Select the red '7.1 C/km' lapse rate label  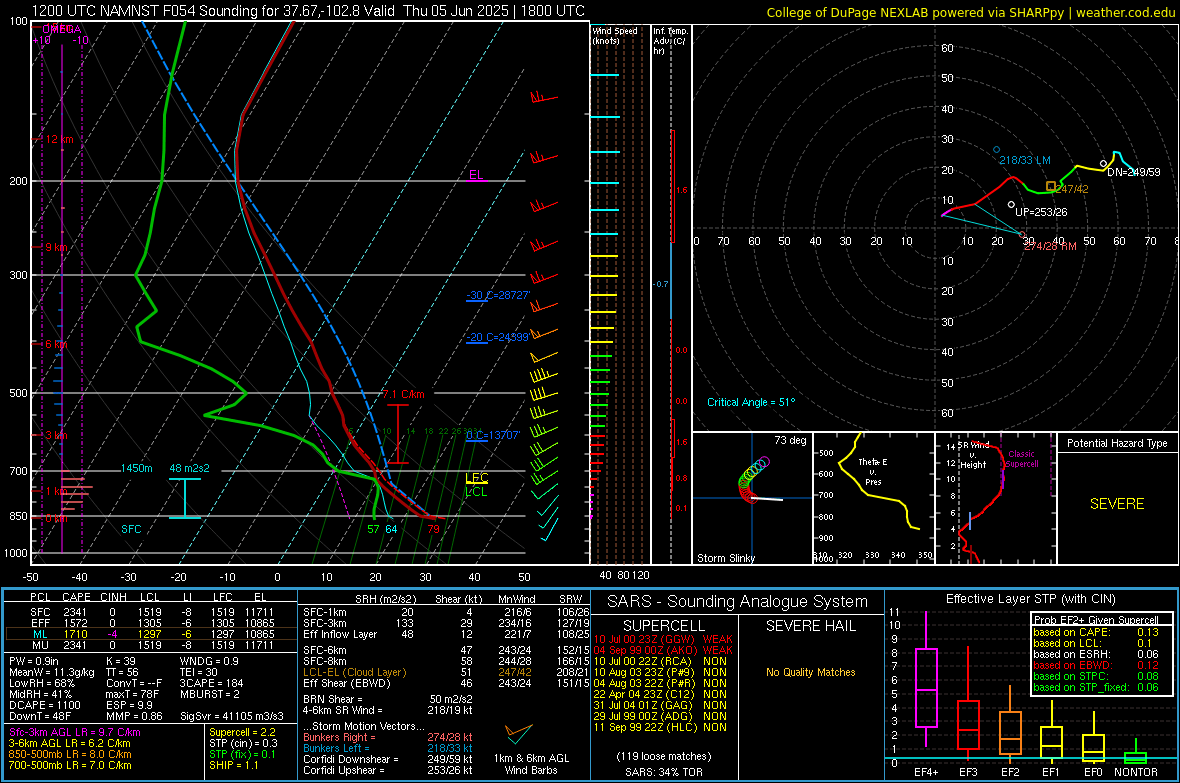pos(403,395)
